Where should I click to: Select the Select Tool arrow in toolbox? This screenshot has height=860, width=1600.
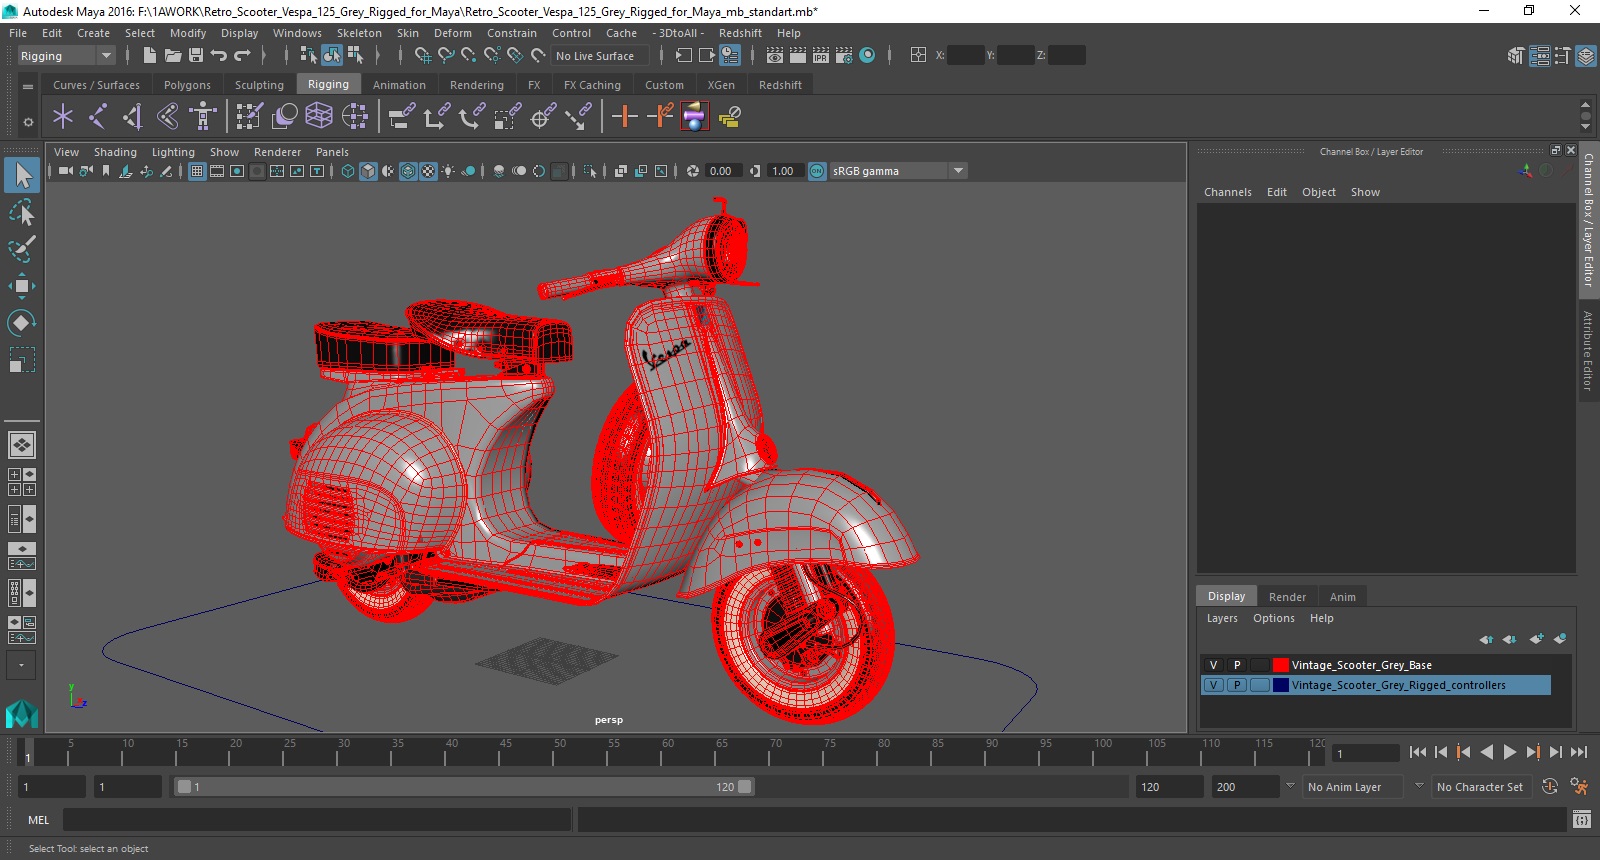[x=22, y=176]
